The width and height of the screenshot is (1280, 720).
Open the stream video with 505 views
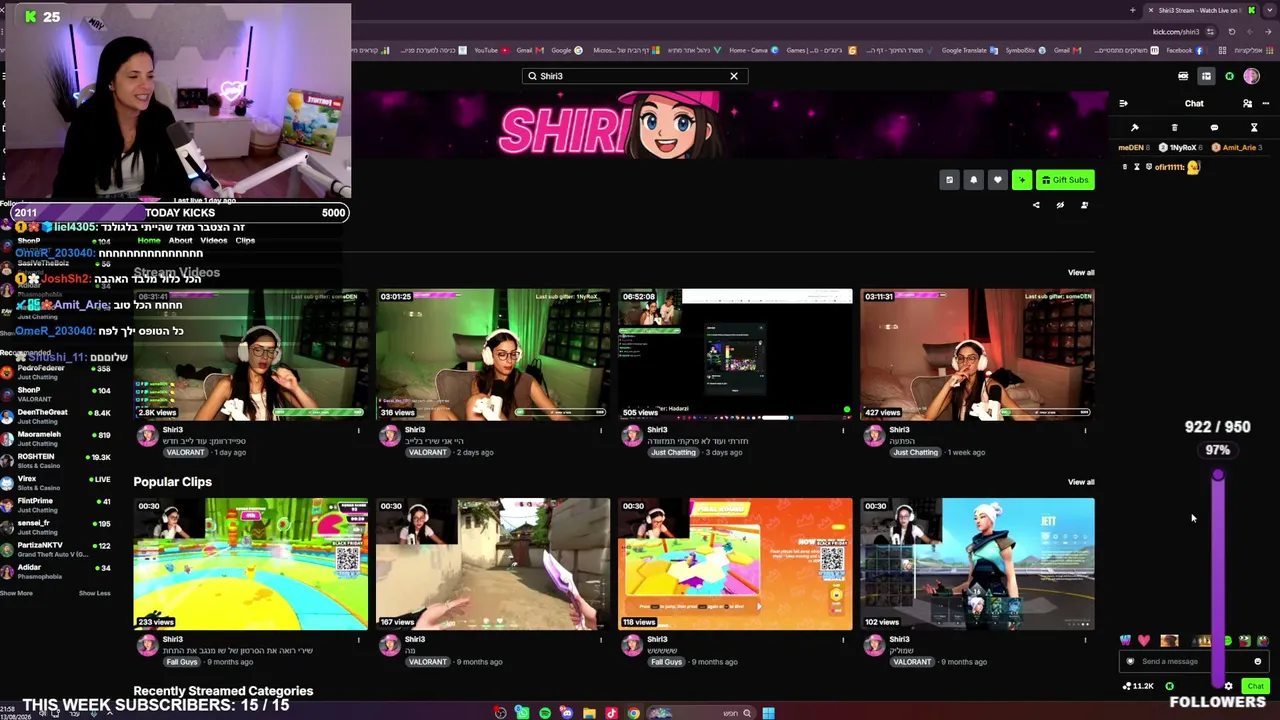(x=735, y=354)
